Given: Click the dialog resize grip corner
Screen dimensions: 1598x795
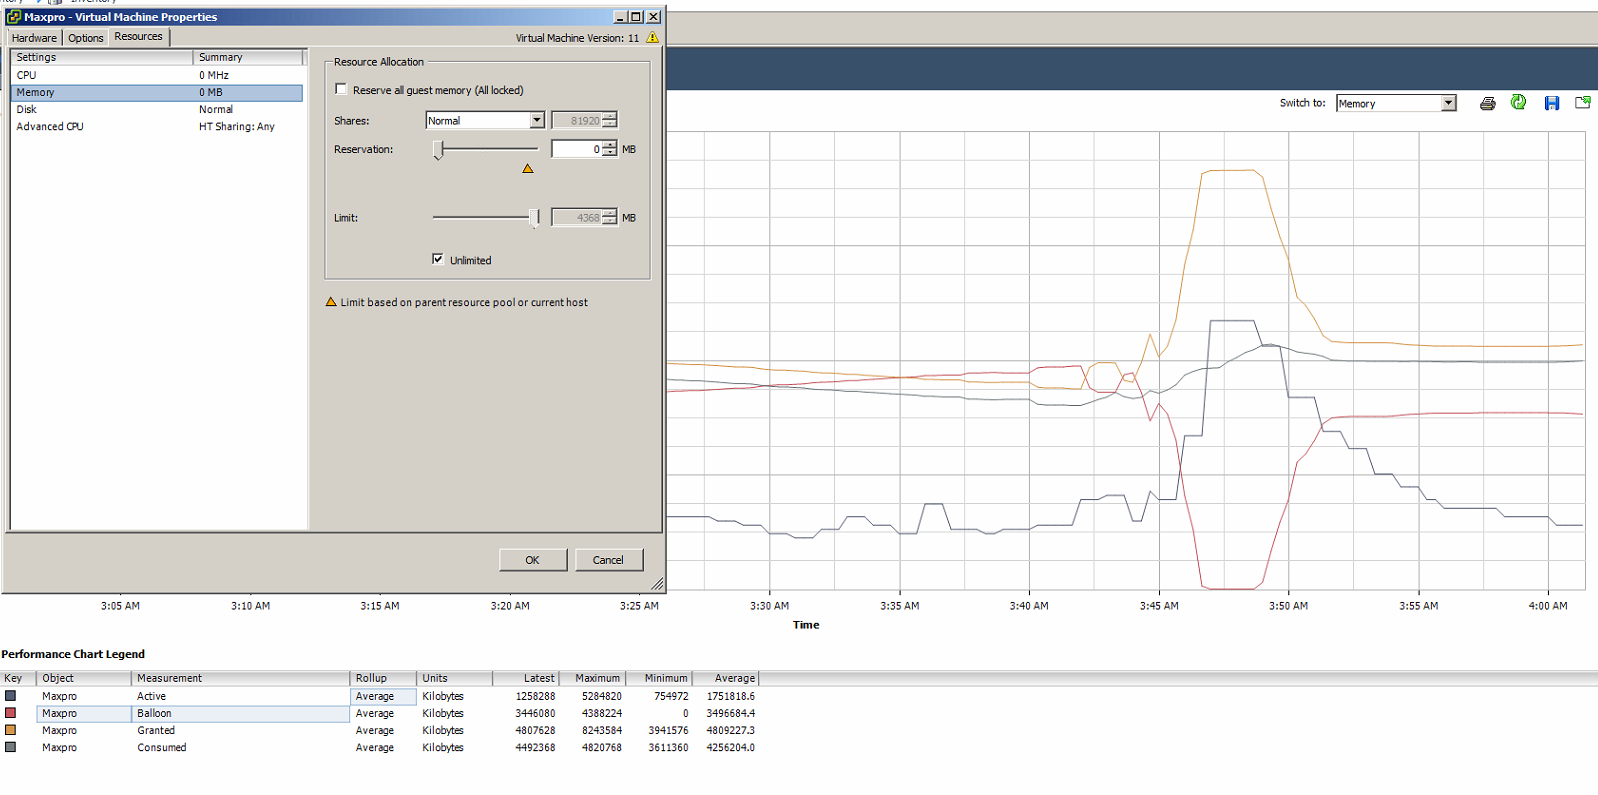Looking at the screenshot, I should 657,584.
